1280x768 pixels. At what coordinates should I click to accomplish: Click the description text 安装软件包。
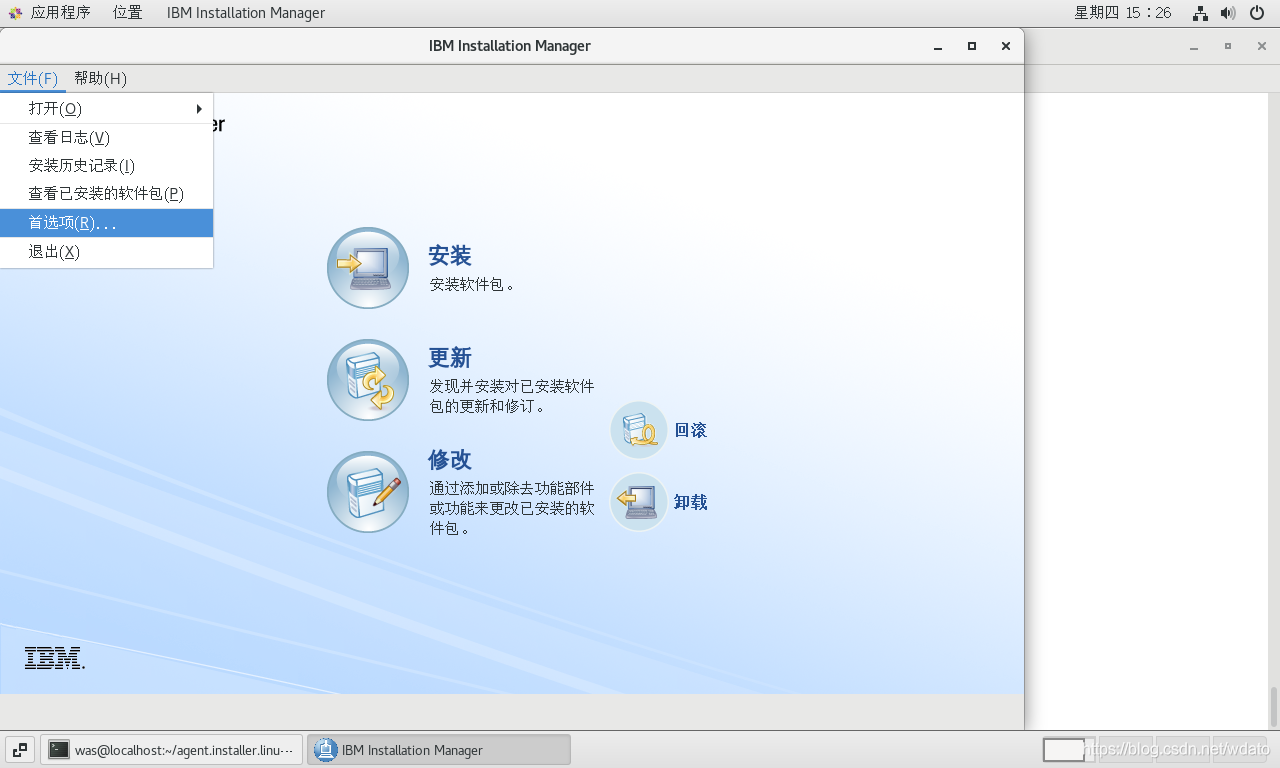tap(473, 285)
